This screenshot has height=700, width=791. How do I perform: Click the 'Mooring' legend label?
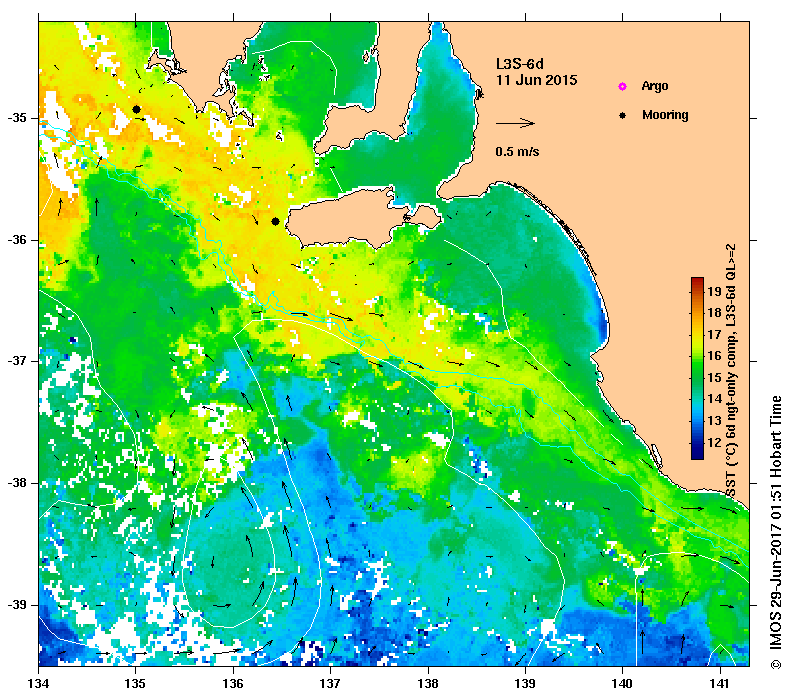click(x=665, y=115)
